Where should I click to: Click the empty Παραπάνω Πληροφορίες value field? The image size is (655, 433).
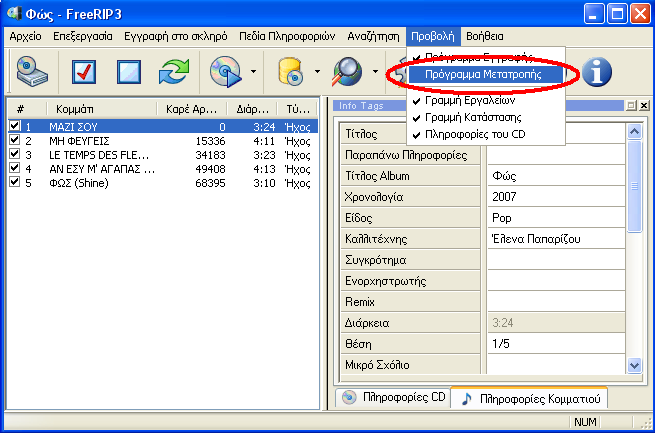click(556, 155)
